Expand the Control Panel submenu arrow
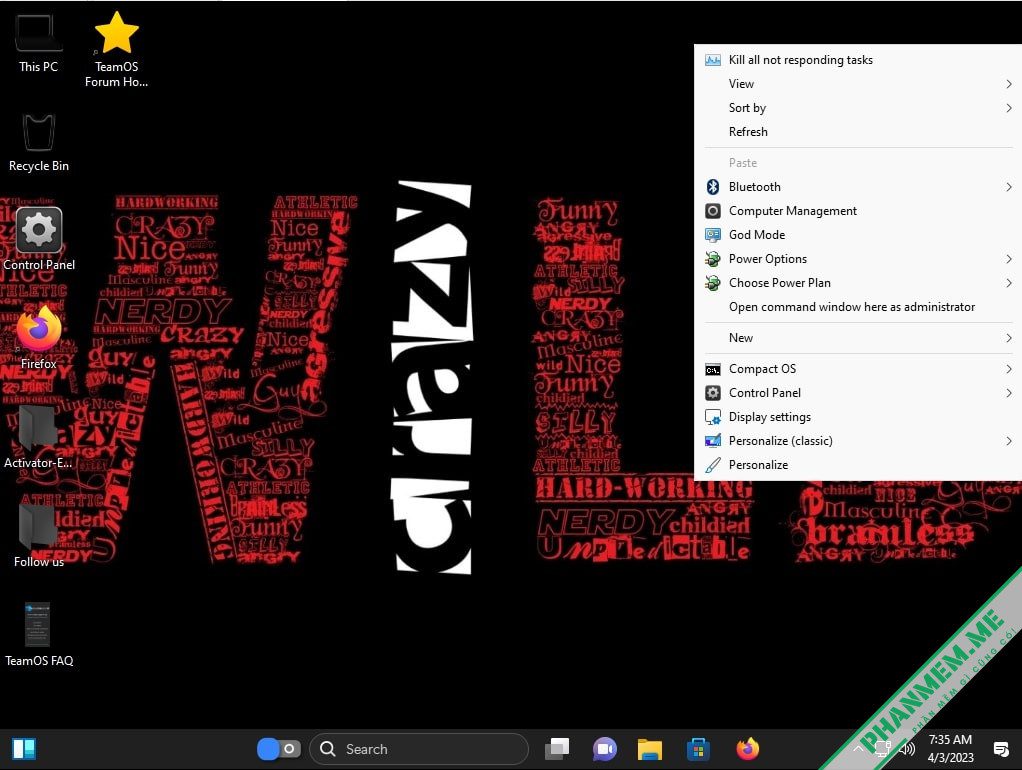Image resolution: width=1022 pixels, height=770 pixels. (x=1008, y=393)
